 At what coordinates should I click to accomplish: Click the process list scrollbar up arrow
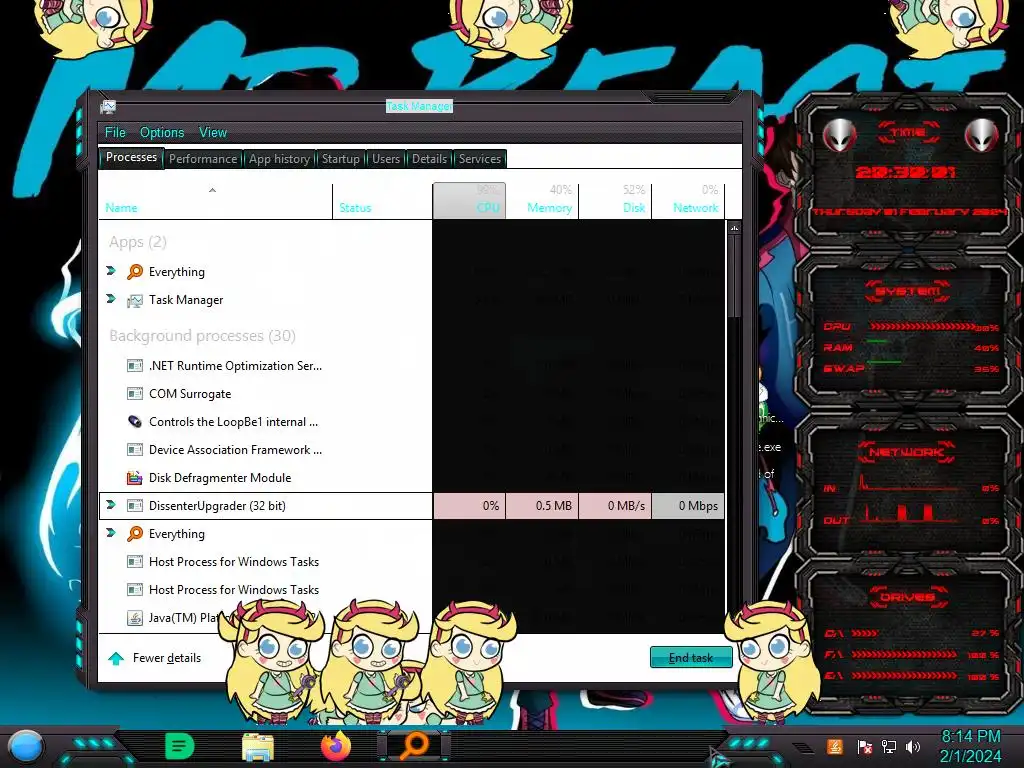(735, 229)
